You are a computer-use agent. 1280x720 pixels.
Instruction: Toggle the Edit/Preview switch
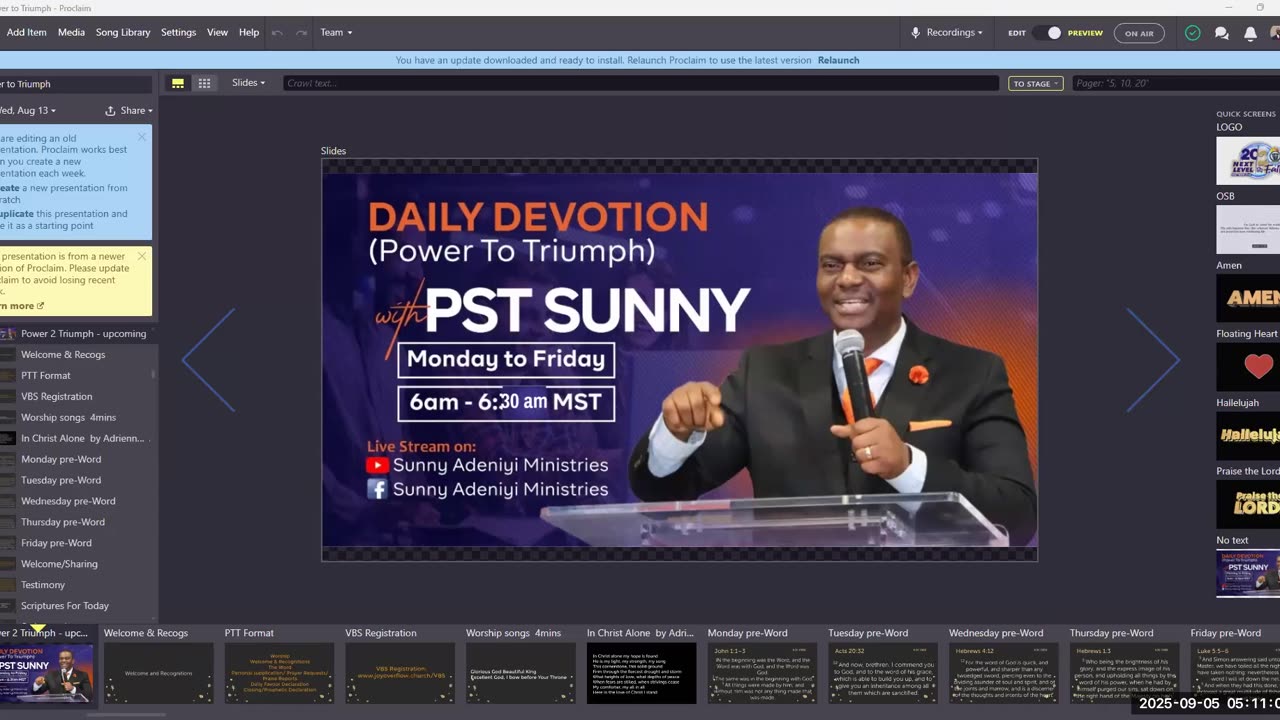click(x=1047, y=33)
